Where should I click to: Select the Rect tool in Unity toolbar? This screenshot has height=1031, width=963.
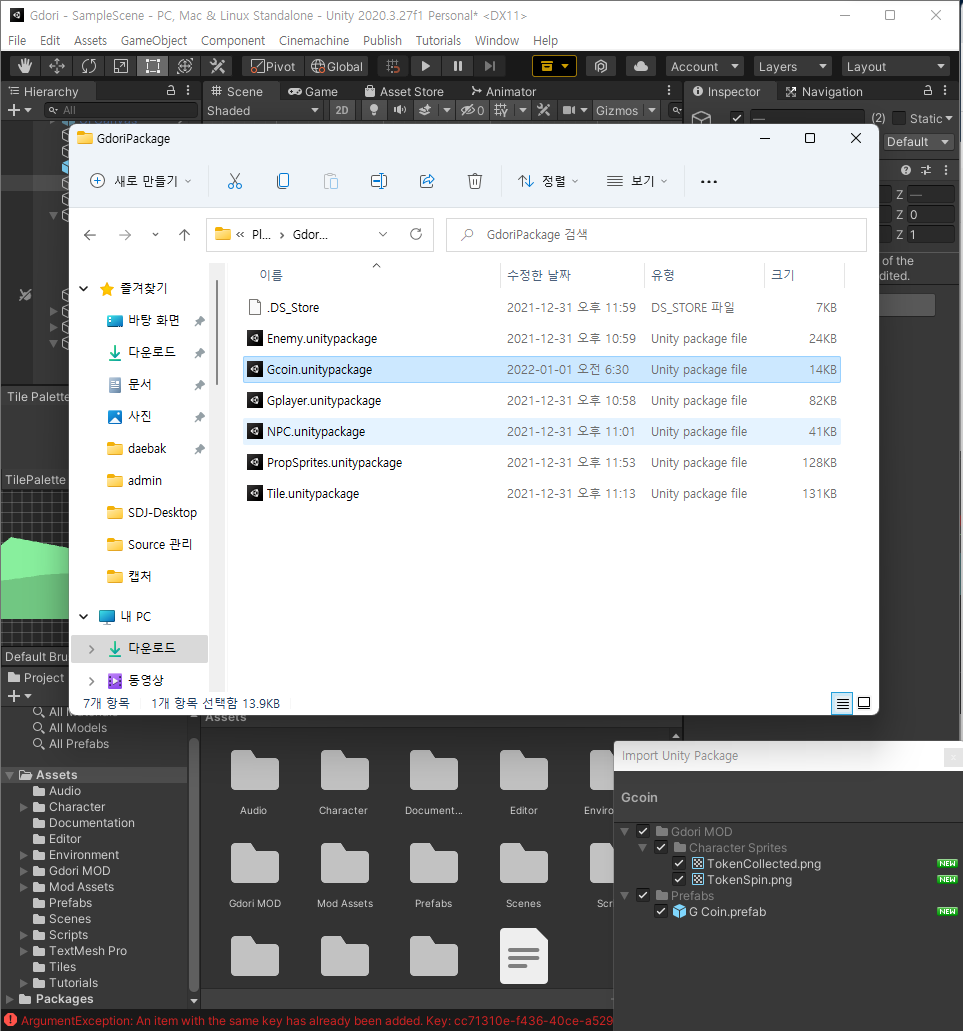point(153,66)
